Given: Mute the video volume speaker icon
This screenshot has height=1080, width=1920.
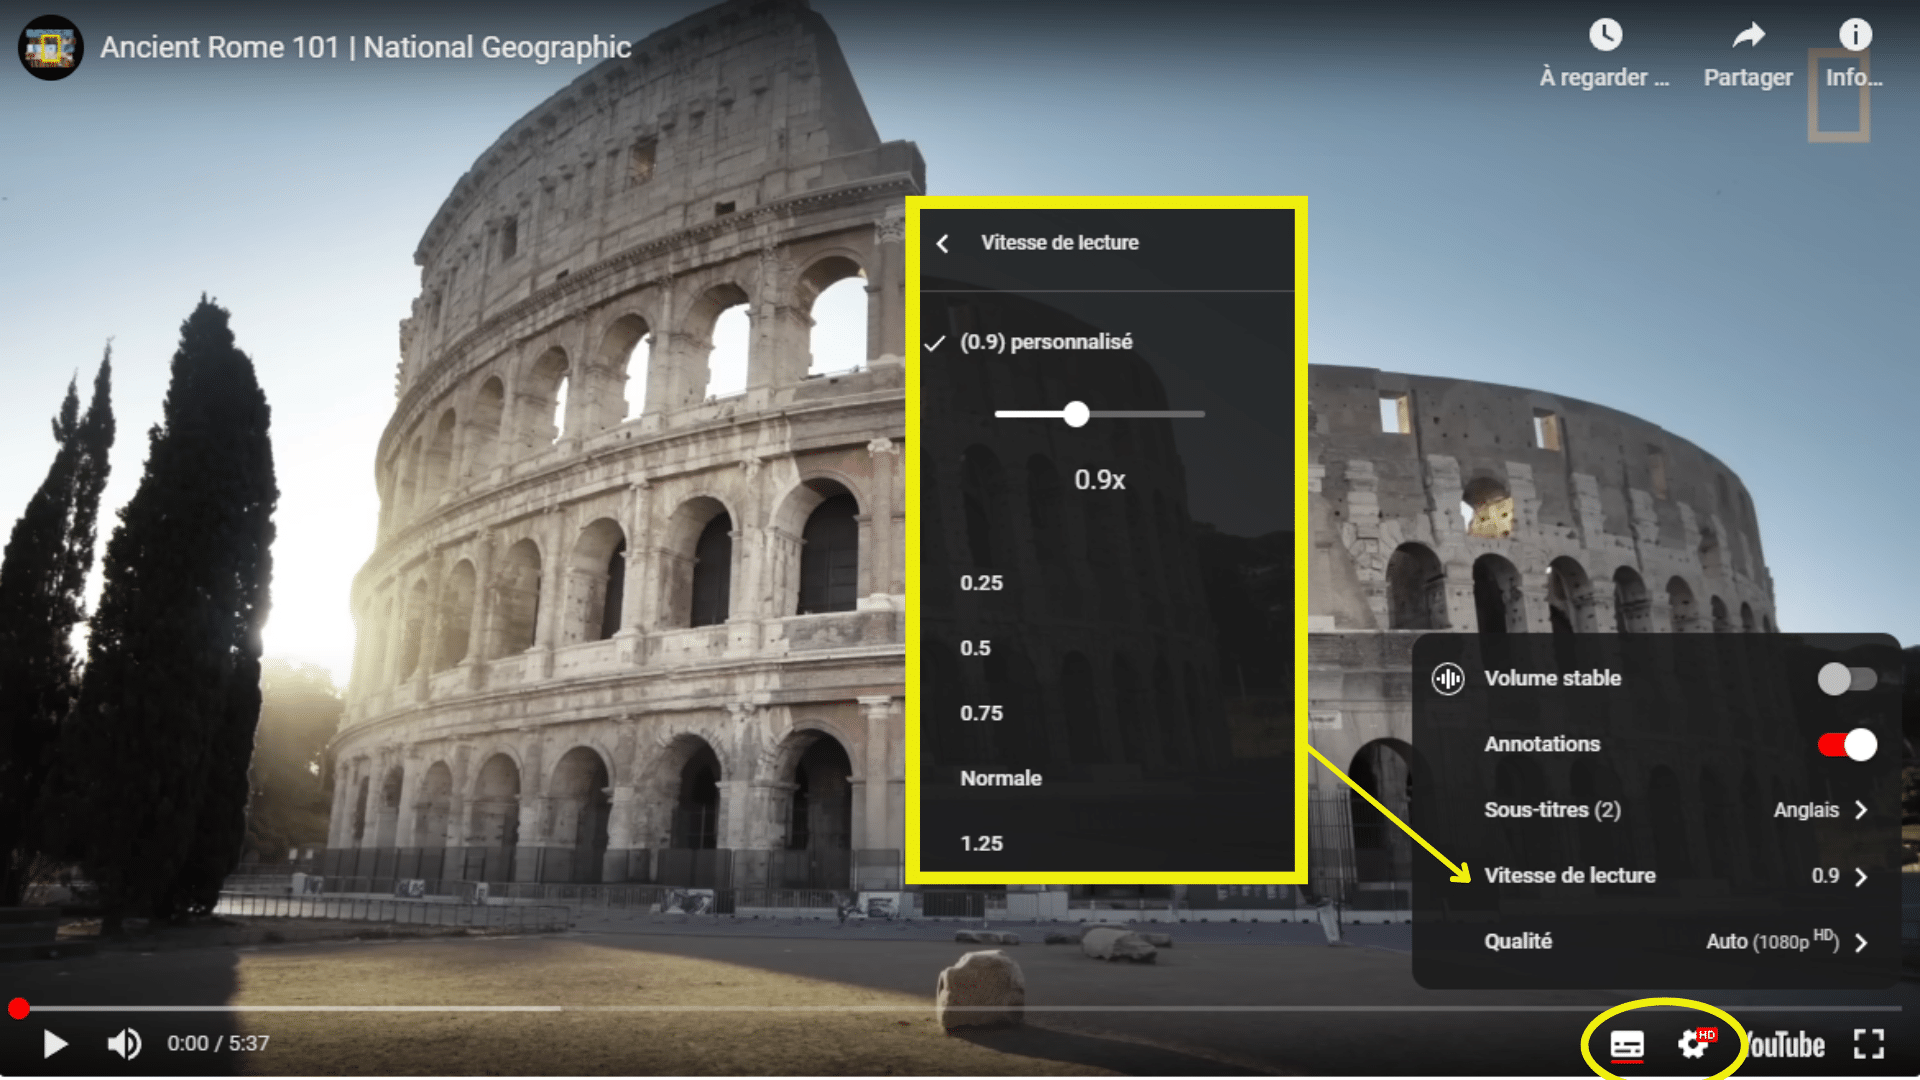Looking at the screenshot, I should coord(124,1044).
